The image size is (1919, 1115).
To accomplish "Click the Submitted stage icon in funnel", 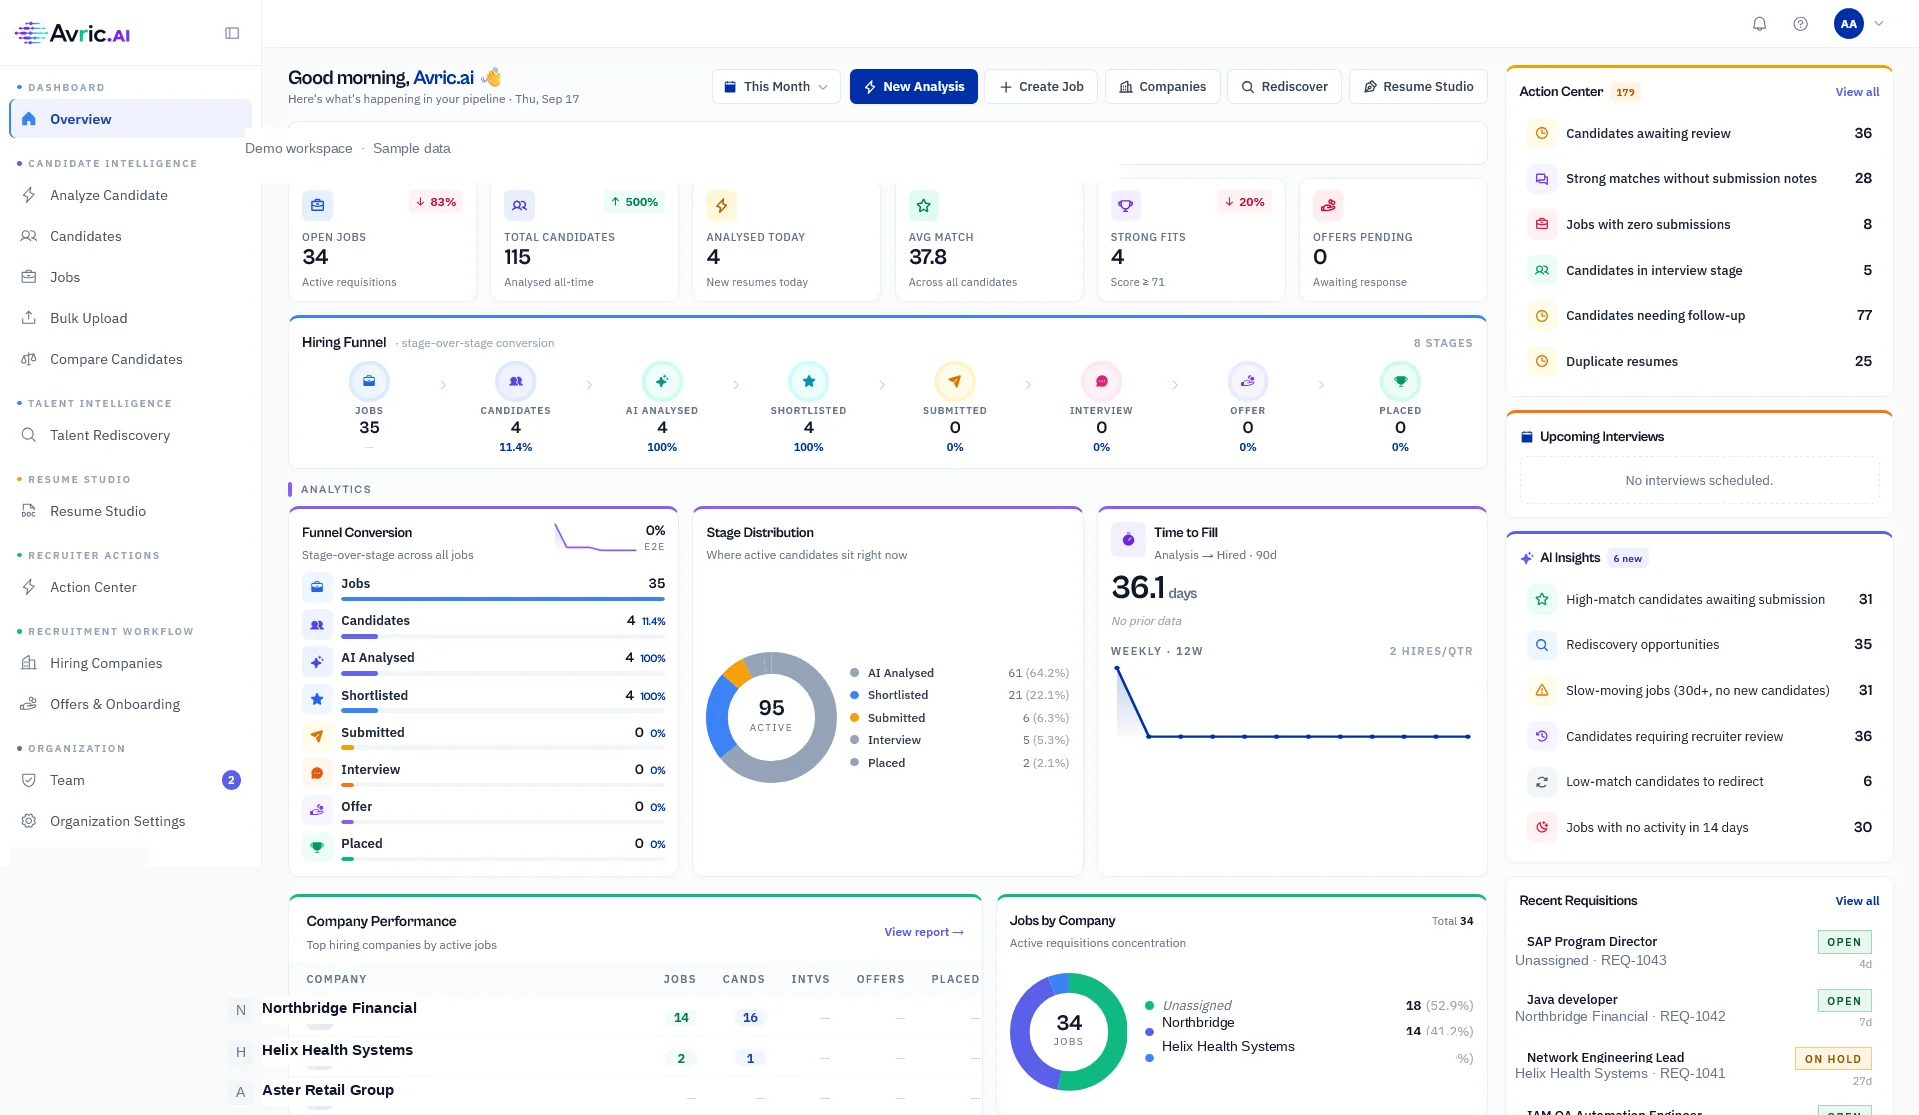I will pos(955,381).
